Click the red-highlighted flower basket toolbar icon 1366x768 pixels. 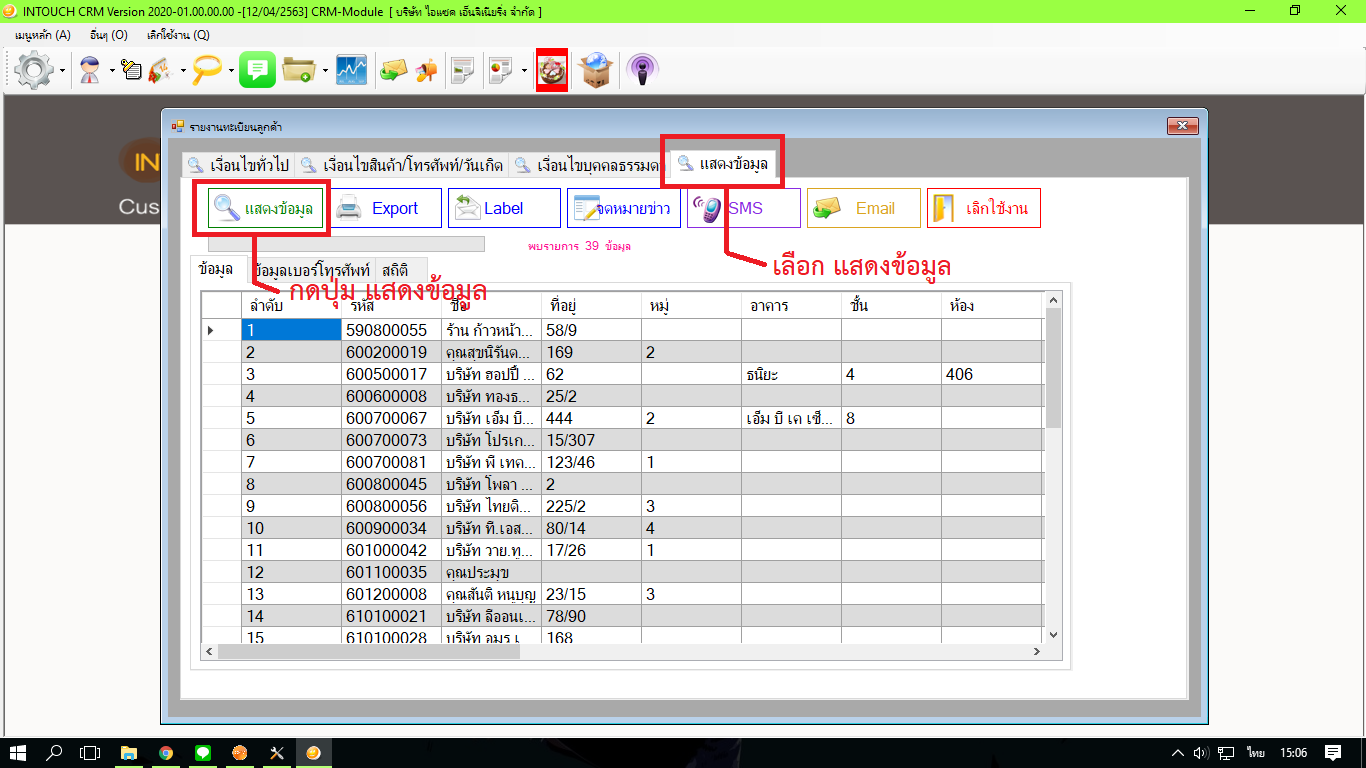[552, 70]
